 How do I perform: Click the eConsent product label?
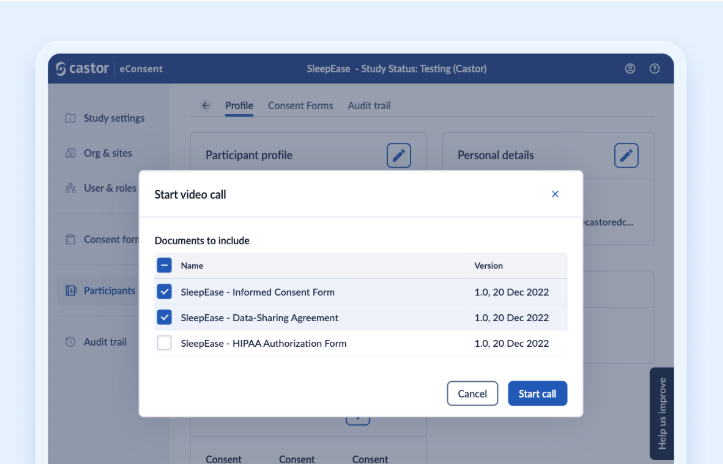[x=141, y=69]
